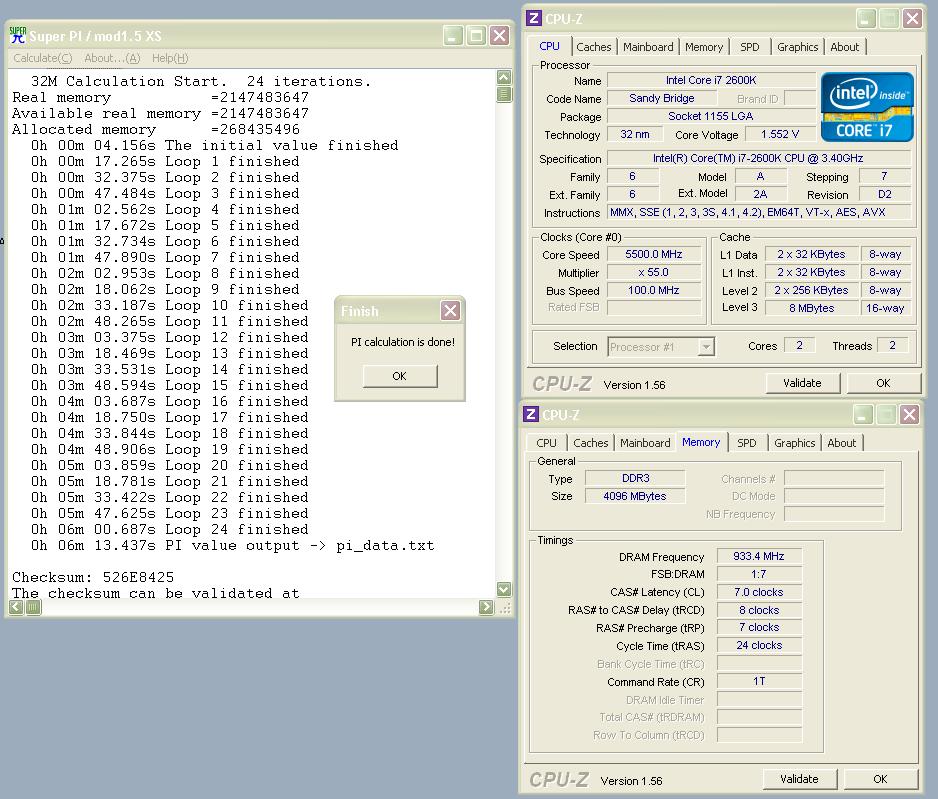938x799 pixels.
Task: Select Mainboard tab in top CPU-Z window
Action: click(x=648, y=47)
